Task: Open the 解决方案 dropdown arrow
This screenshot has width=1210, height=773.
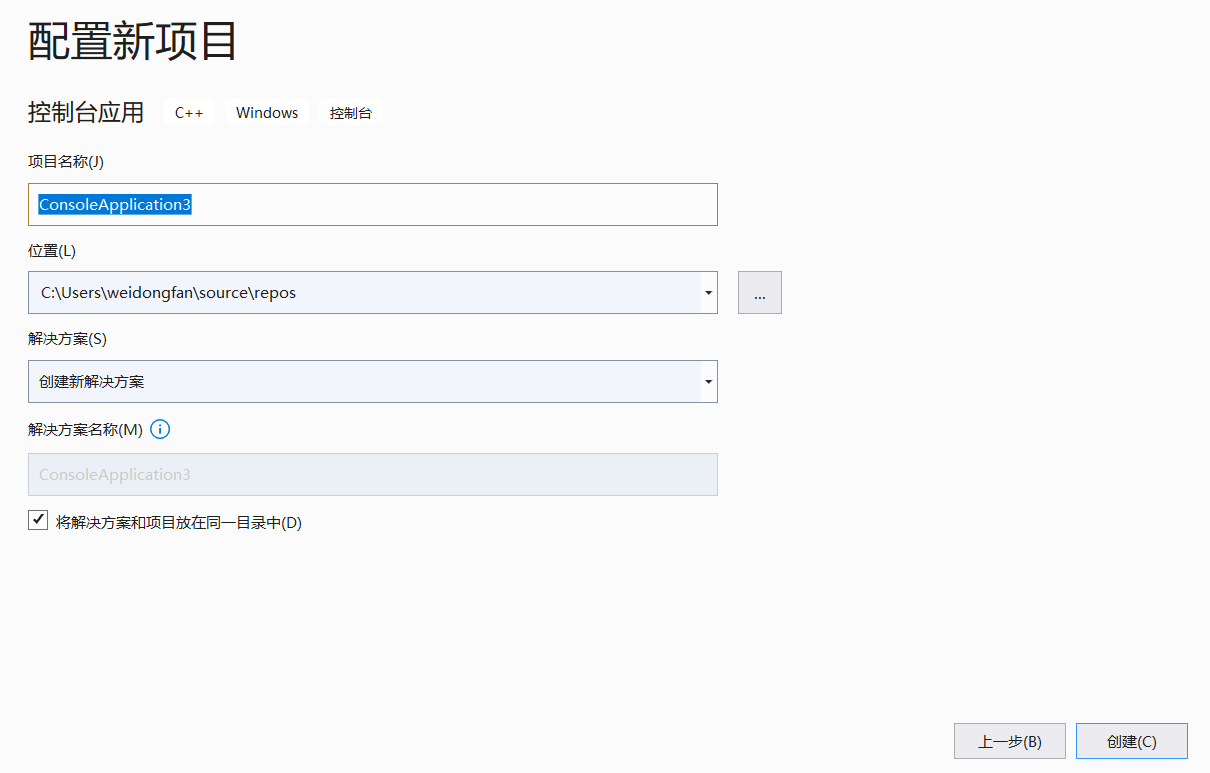Action: tap(708, 381)
